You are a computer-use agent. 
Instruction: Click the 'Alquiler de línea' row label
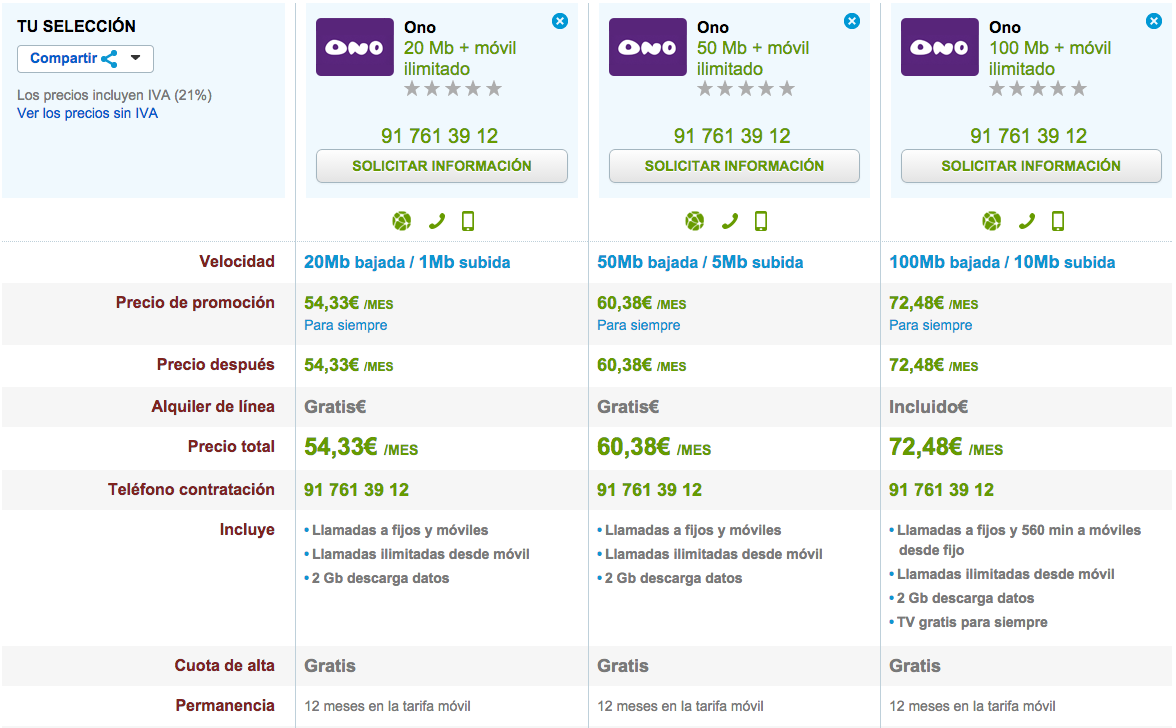pyautogui.click(x=213, y=406)
